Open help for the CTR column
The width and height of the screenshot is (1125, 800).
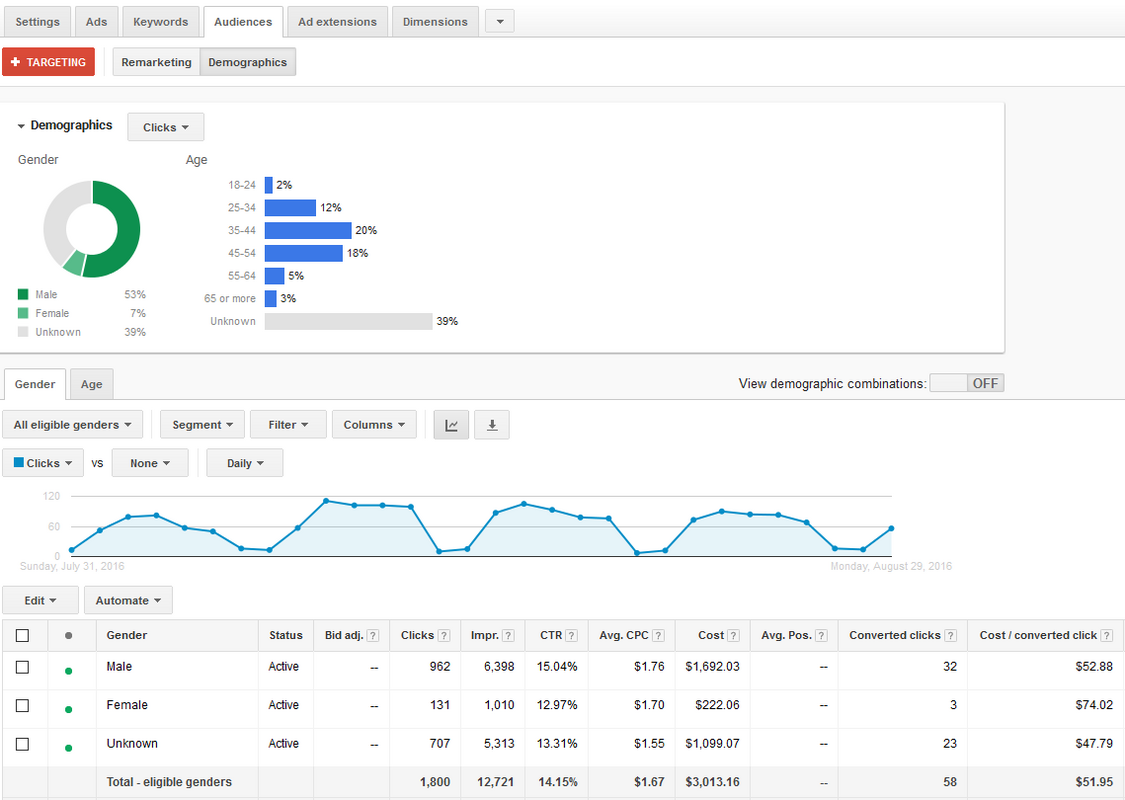click(572, 634)
